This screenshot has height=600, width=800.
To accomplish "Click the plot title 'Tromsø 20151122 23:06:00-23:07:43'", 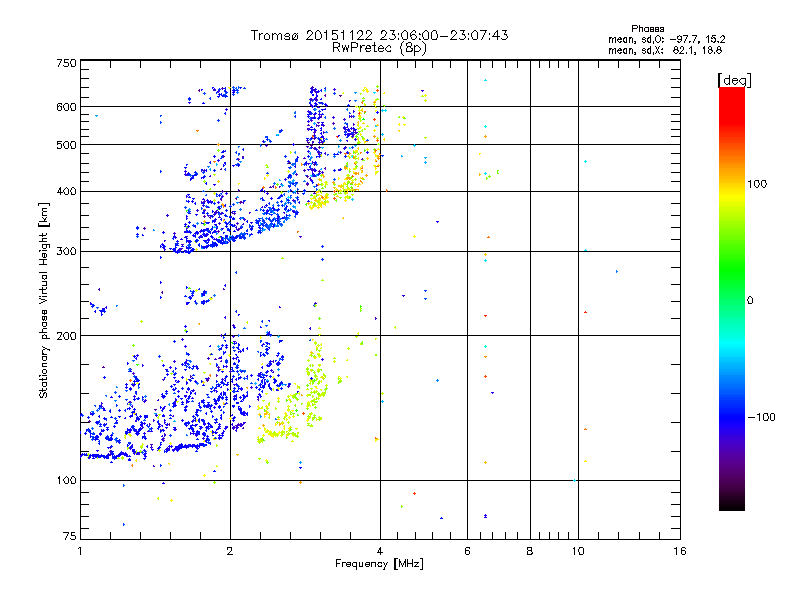I will (379, 35).
